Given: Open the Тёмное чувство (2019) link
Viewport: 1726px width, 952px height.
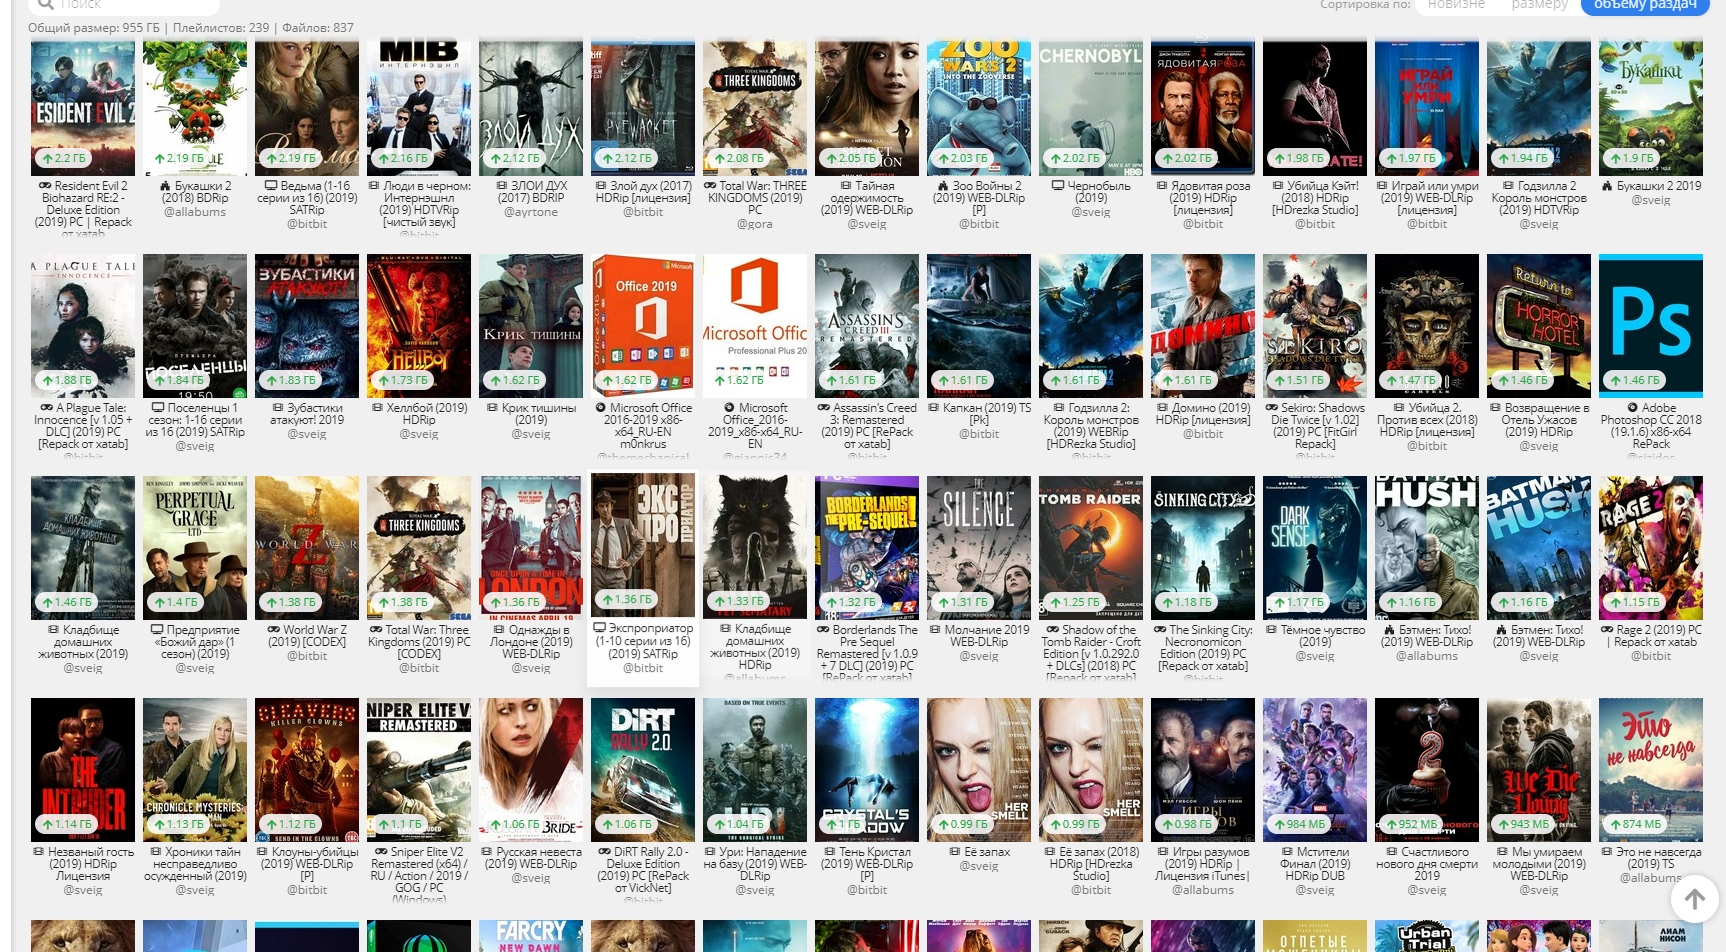Looking at the screenshot, I should click(1315, 636).
